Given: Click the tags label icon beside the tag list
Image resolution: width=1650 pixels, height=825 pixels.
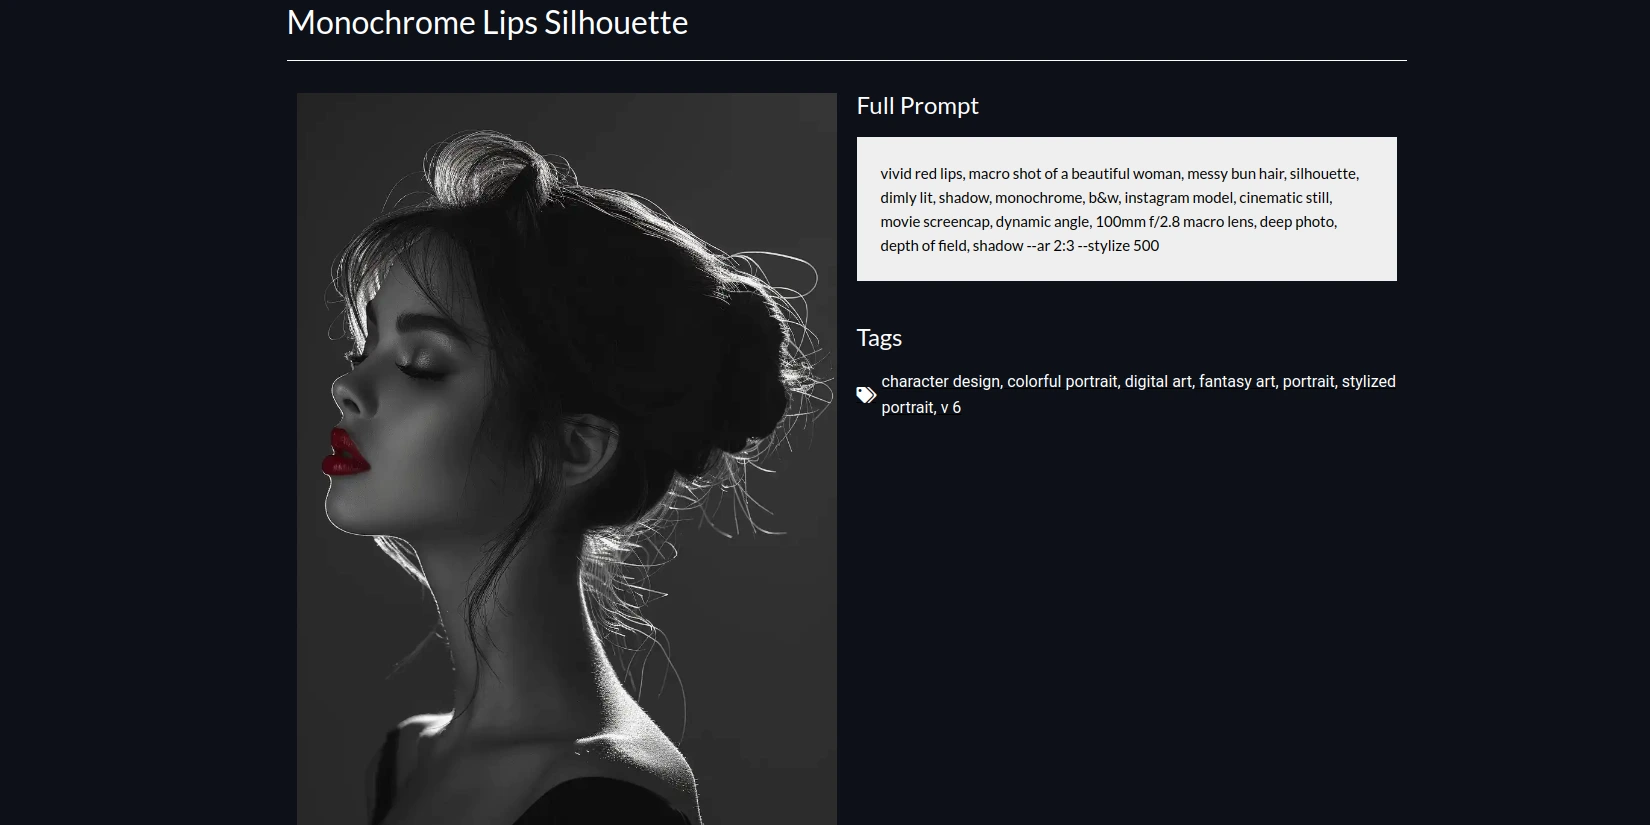Looking at the screenshot, I should pyautogui.click(x=866, y=395).
